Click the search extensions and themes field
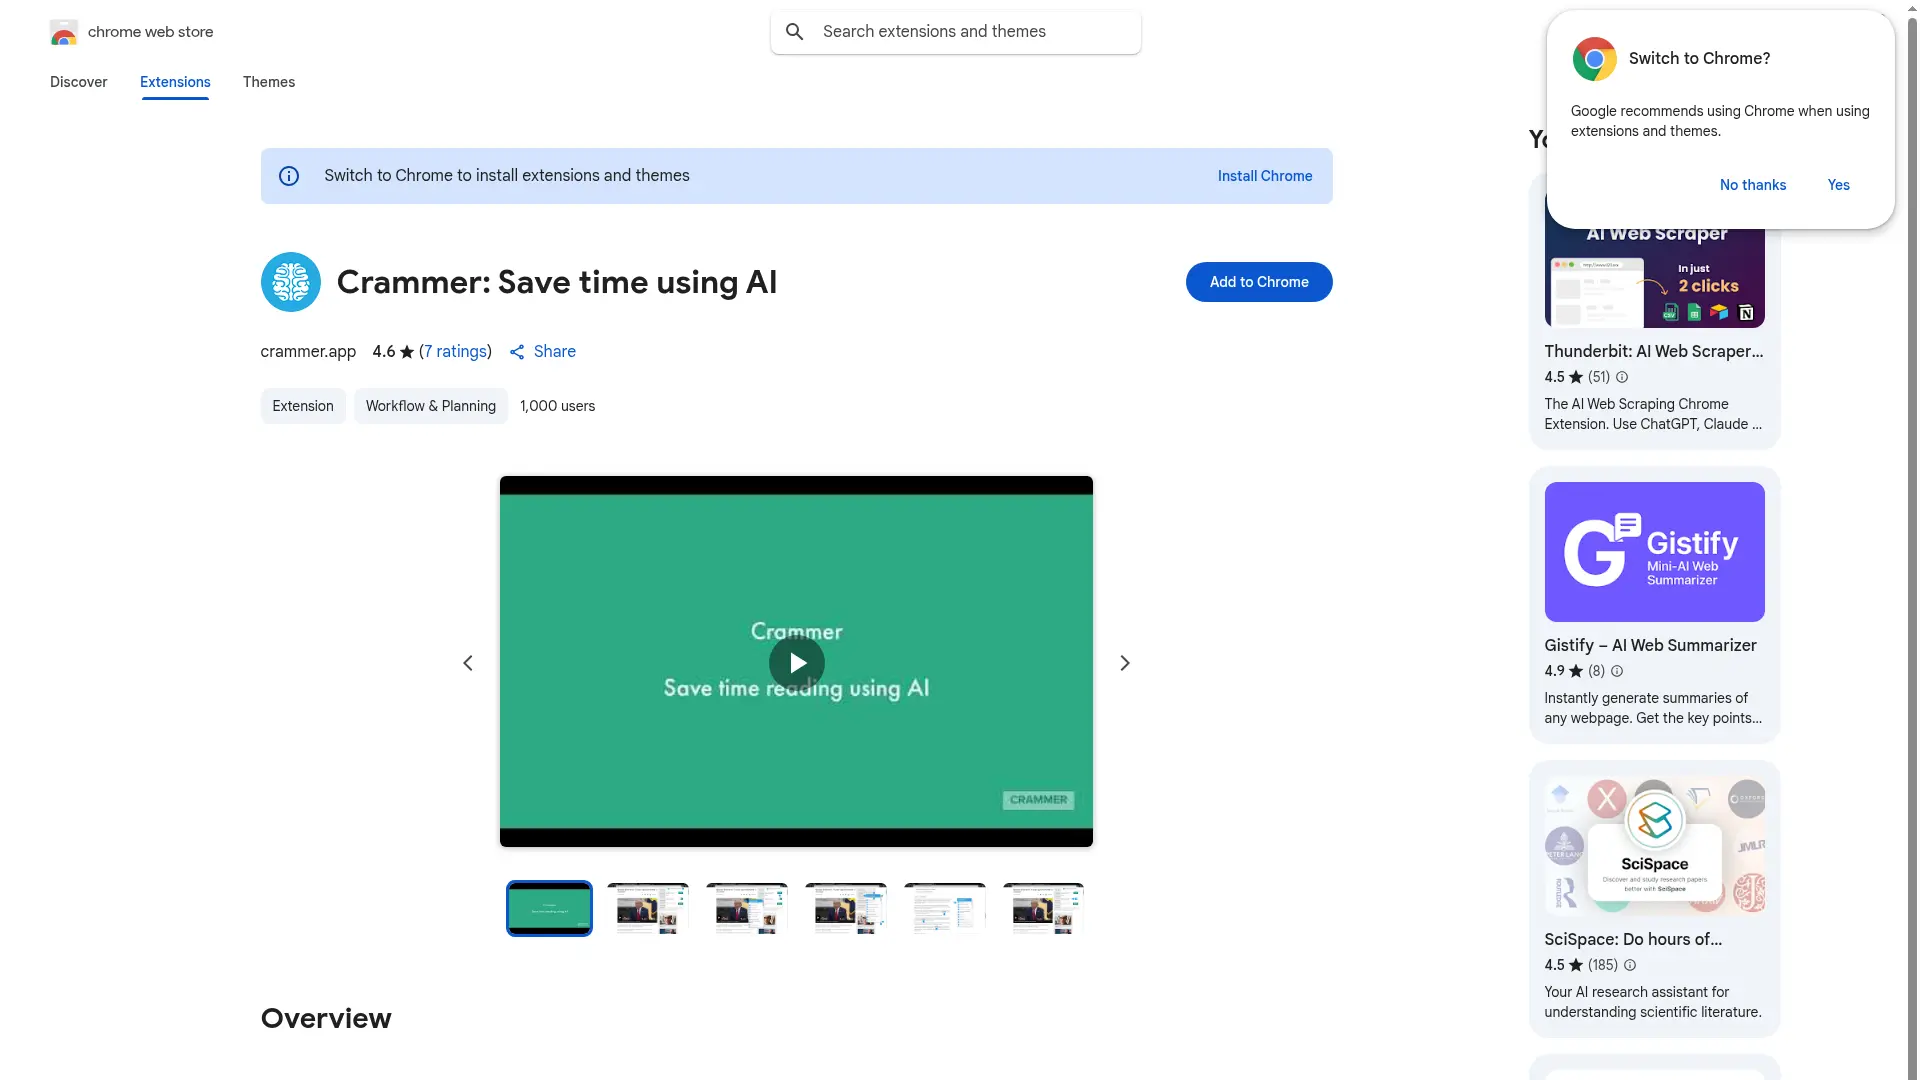The width and height of the screenshot is (1920, 1080). pyautogui.click(x=970, y=32)
